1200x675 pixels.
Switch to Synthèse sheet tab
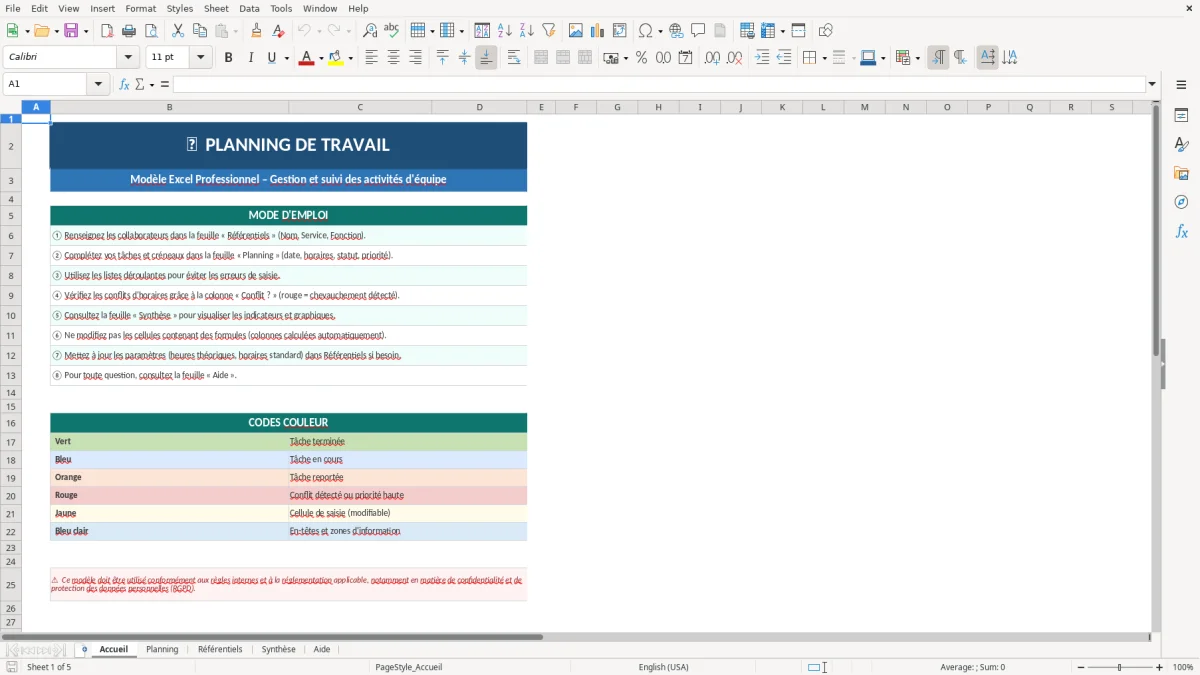click(x=278, y=649)
